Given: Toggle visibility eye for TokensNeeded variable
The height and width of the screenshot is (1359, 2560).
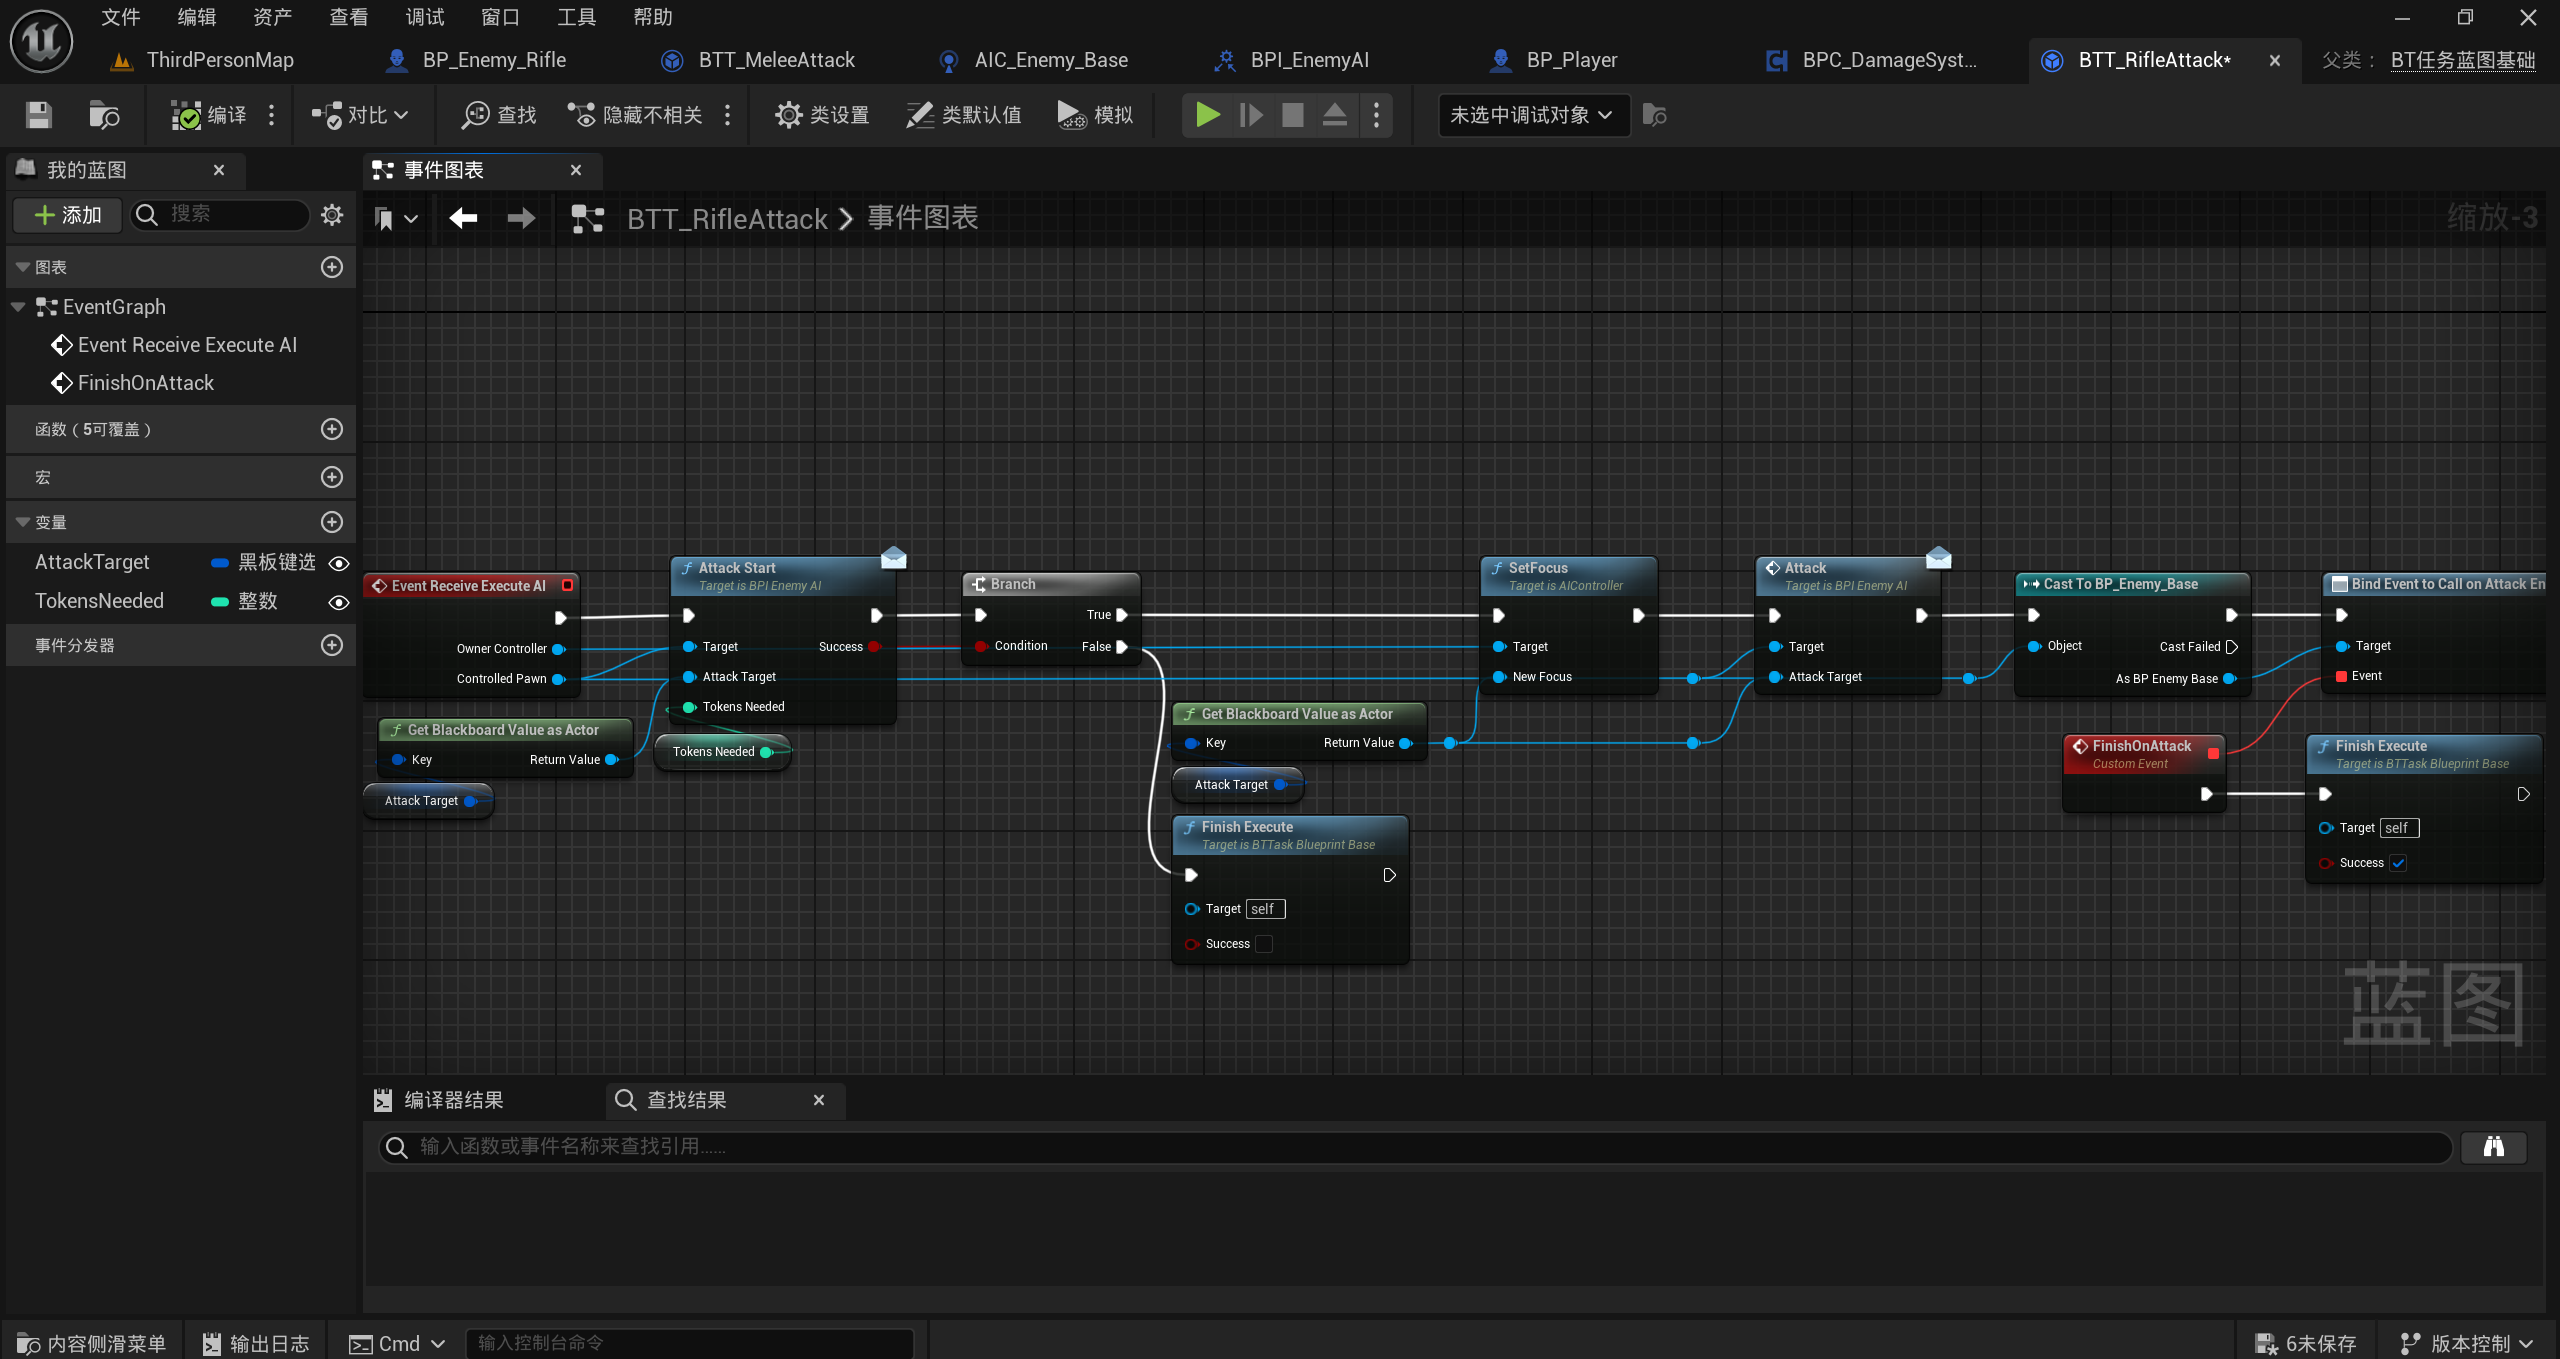Looking at the screenshot, I should pos(339,602).
